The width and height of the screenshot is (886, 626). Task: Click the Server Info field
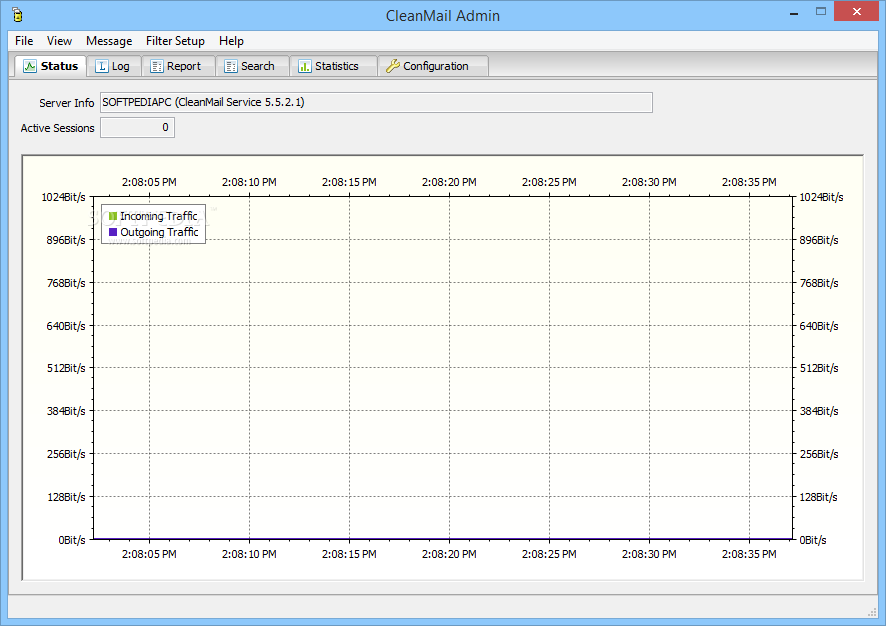[x=376, y=102]
